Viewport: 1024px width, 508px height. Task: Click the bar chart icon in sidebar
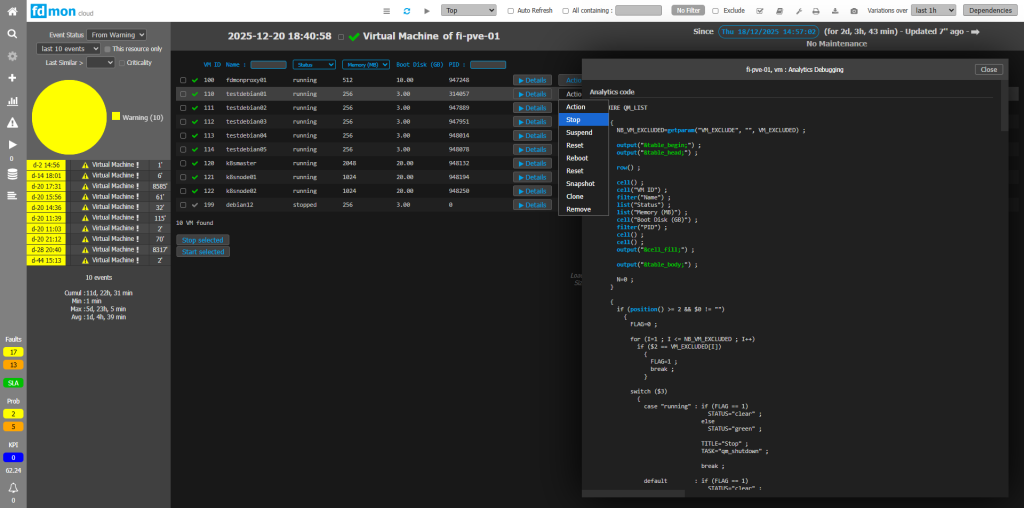[12, 101]
